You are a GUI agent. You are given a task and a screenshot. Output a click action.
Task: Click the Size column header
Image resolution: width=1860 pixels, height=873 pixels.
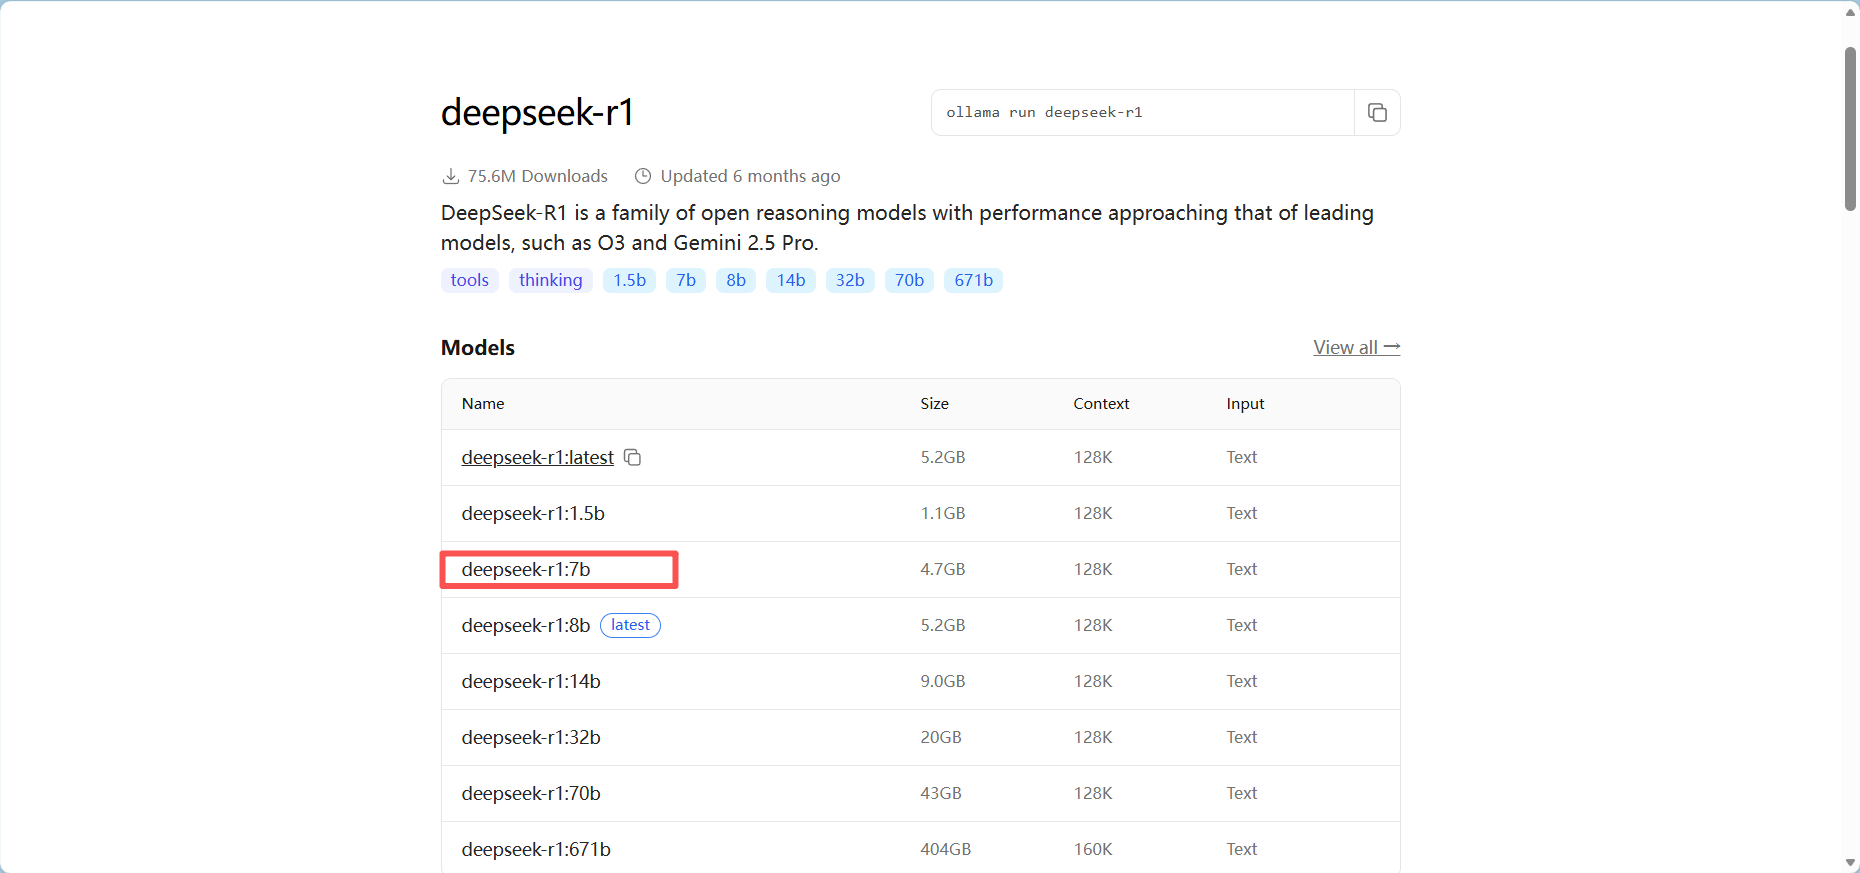coord(934,403)
